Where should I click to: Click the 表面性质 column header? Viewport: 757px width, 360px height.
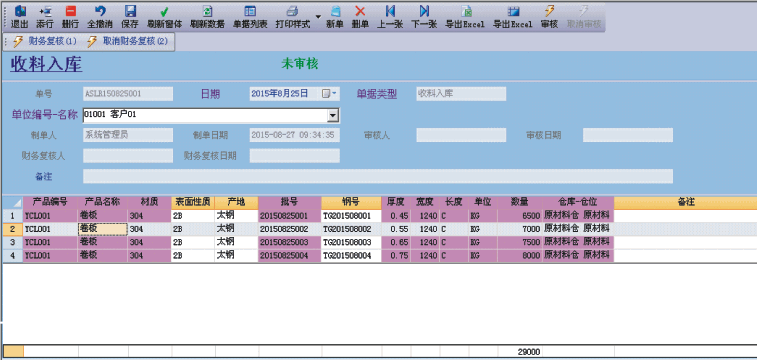pyautogui.click(x=193, y=202)
